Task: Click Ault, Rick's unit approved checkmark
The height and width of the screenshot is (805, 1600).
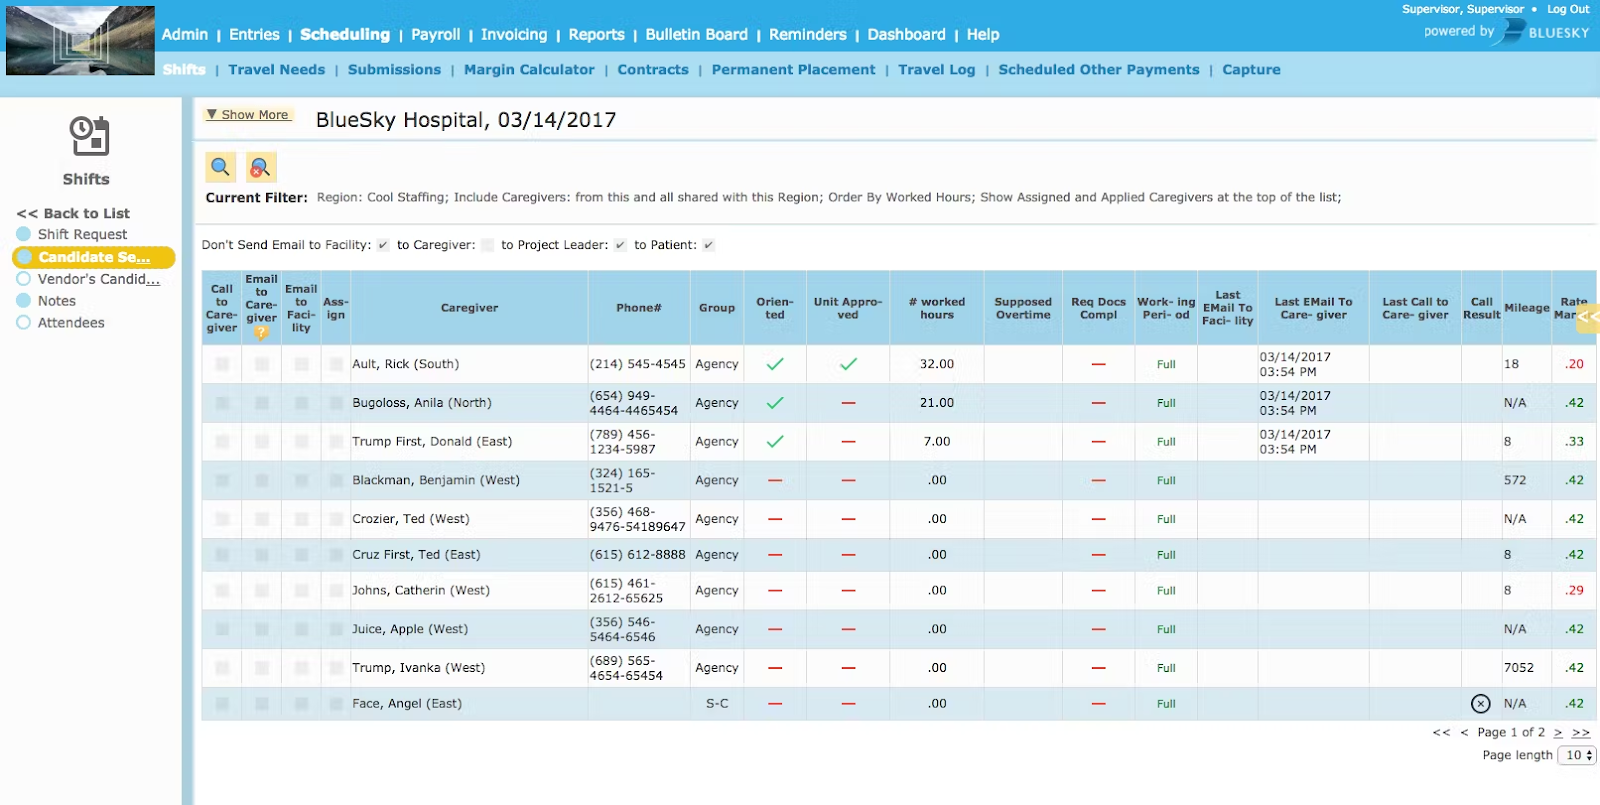Action: (848, 364)
